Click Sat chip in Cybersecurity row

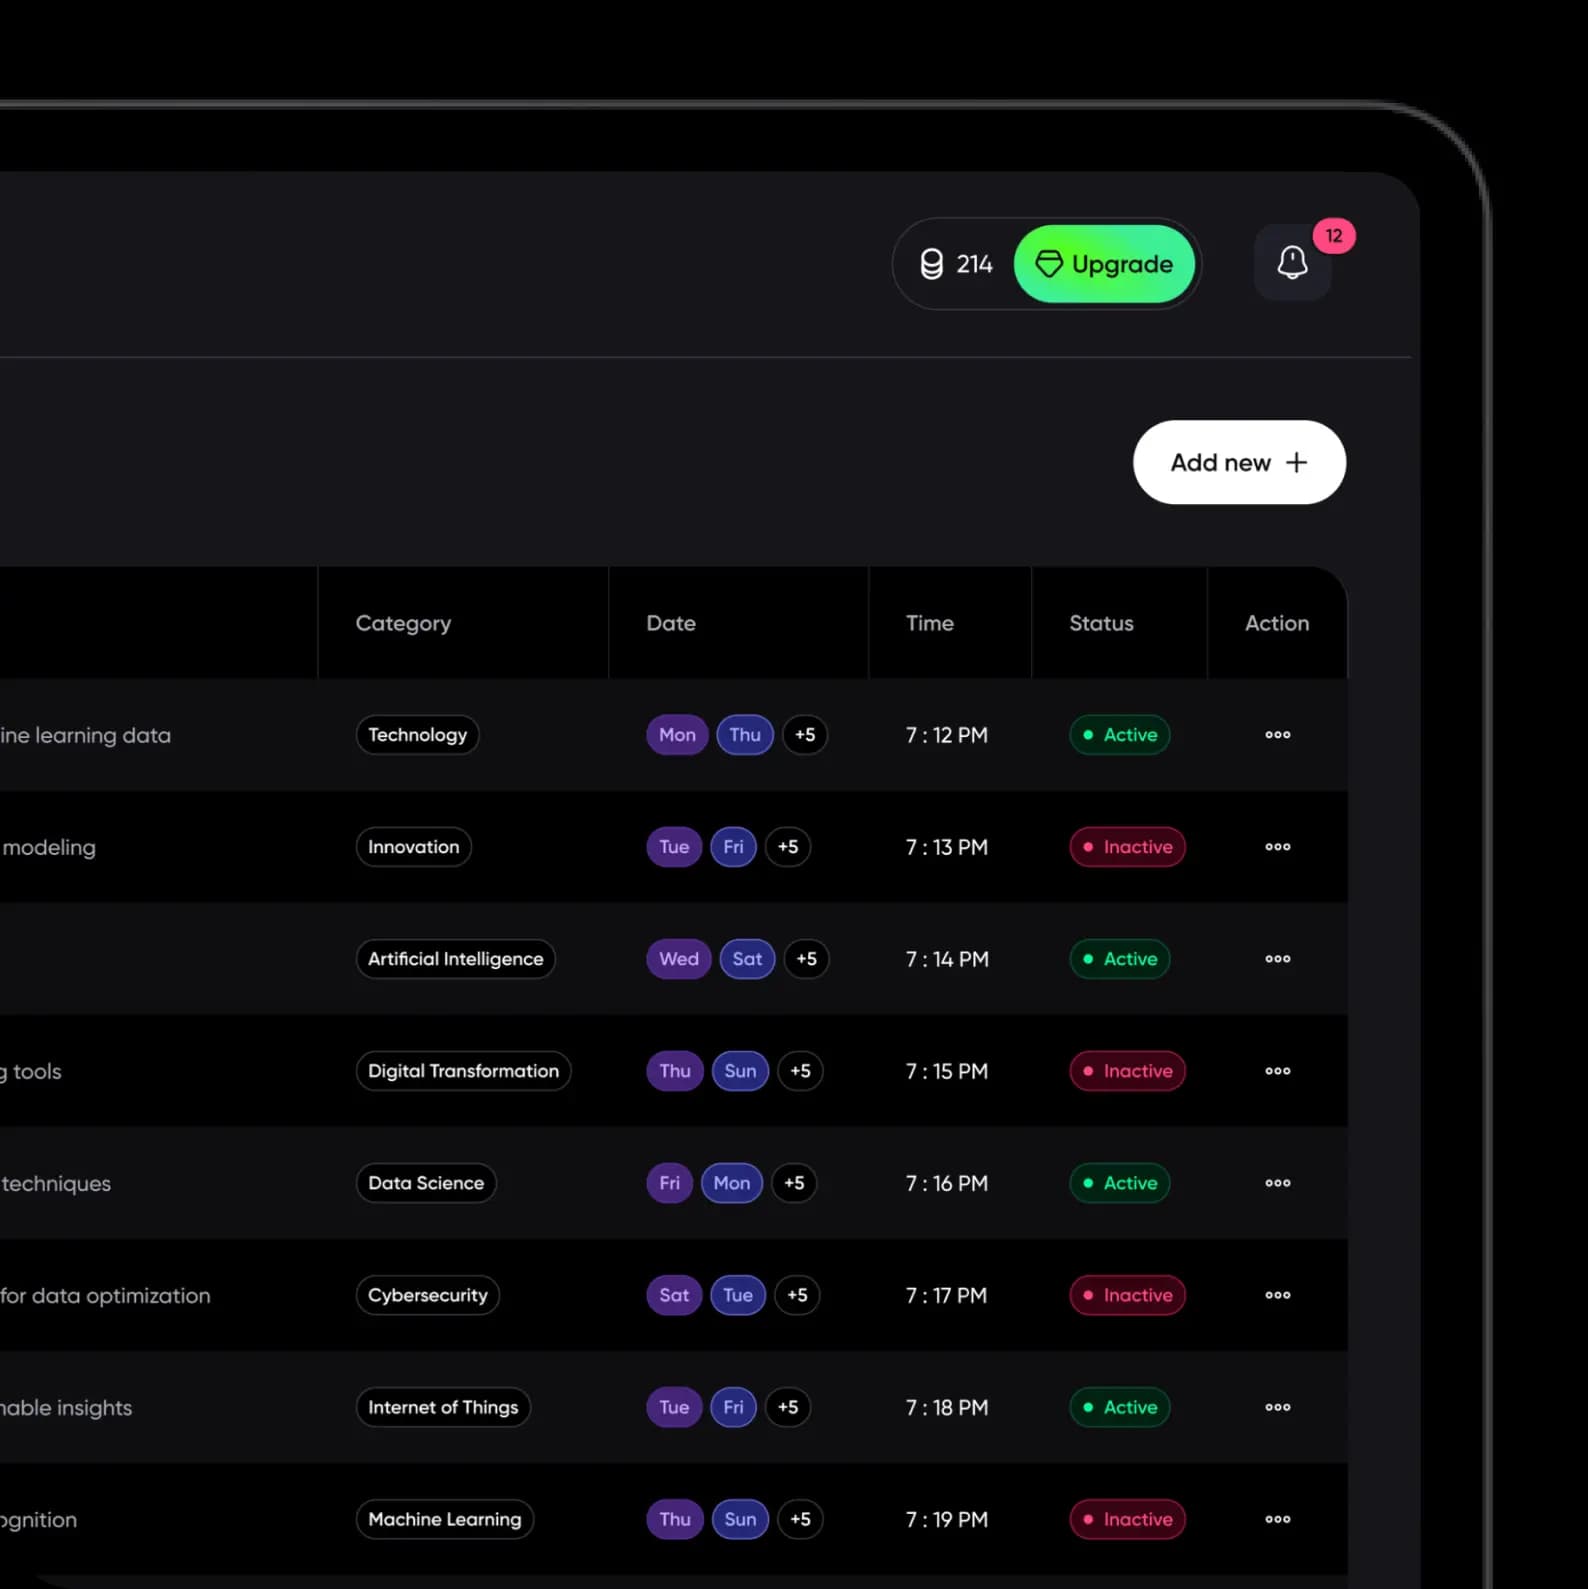click(x=674, y=1295)
